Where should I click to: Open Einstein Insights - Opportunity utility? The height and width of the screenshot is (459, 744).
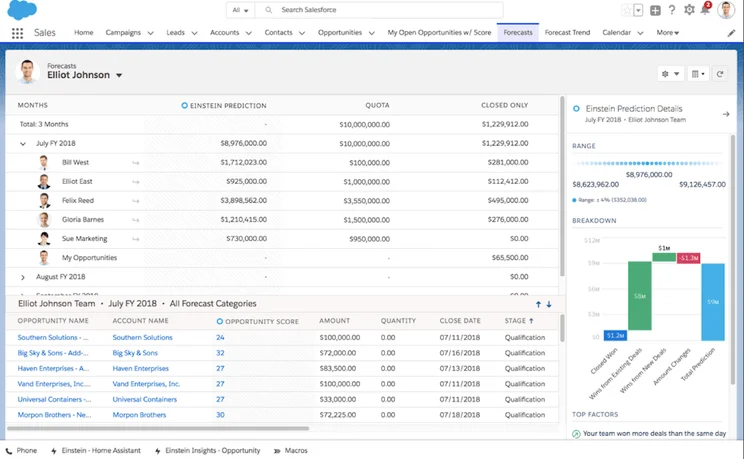(x=207, y=450)
